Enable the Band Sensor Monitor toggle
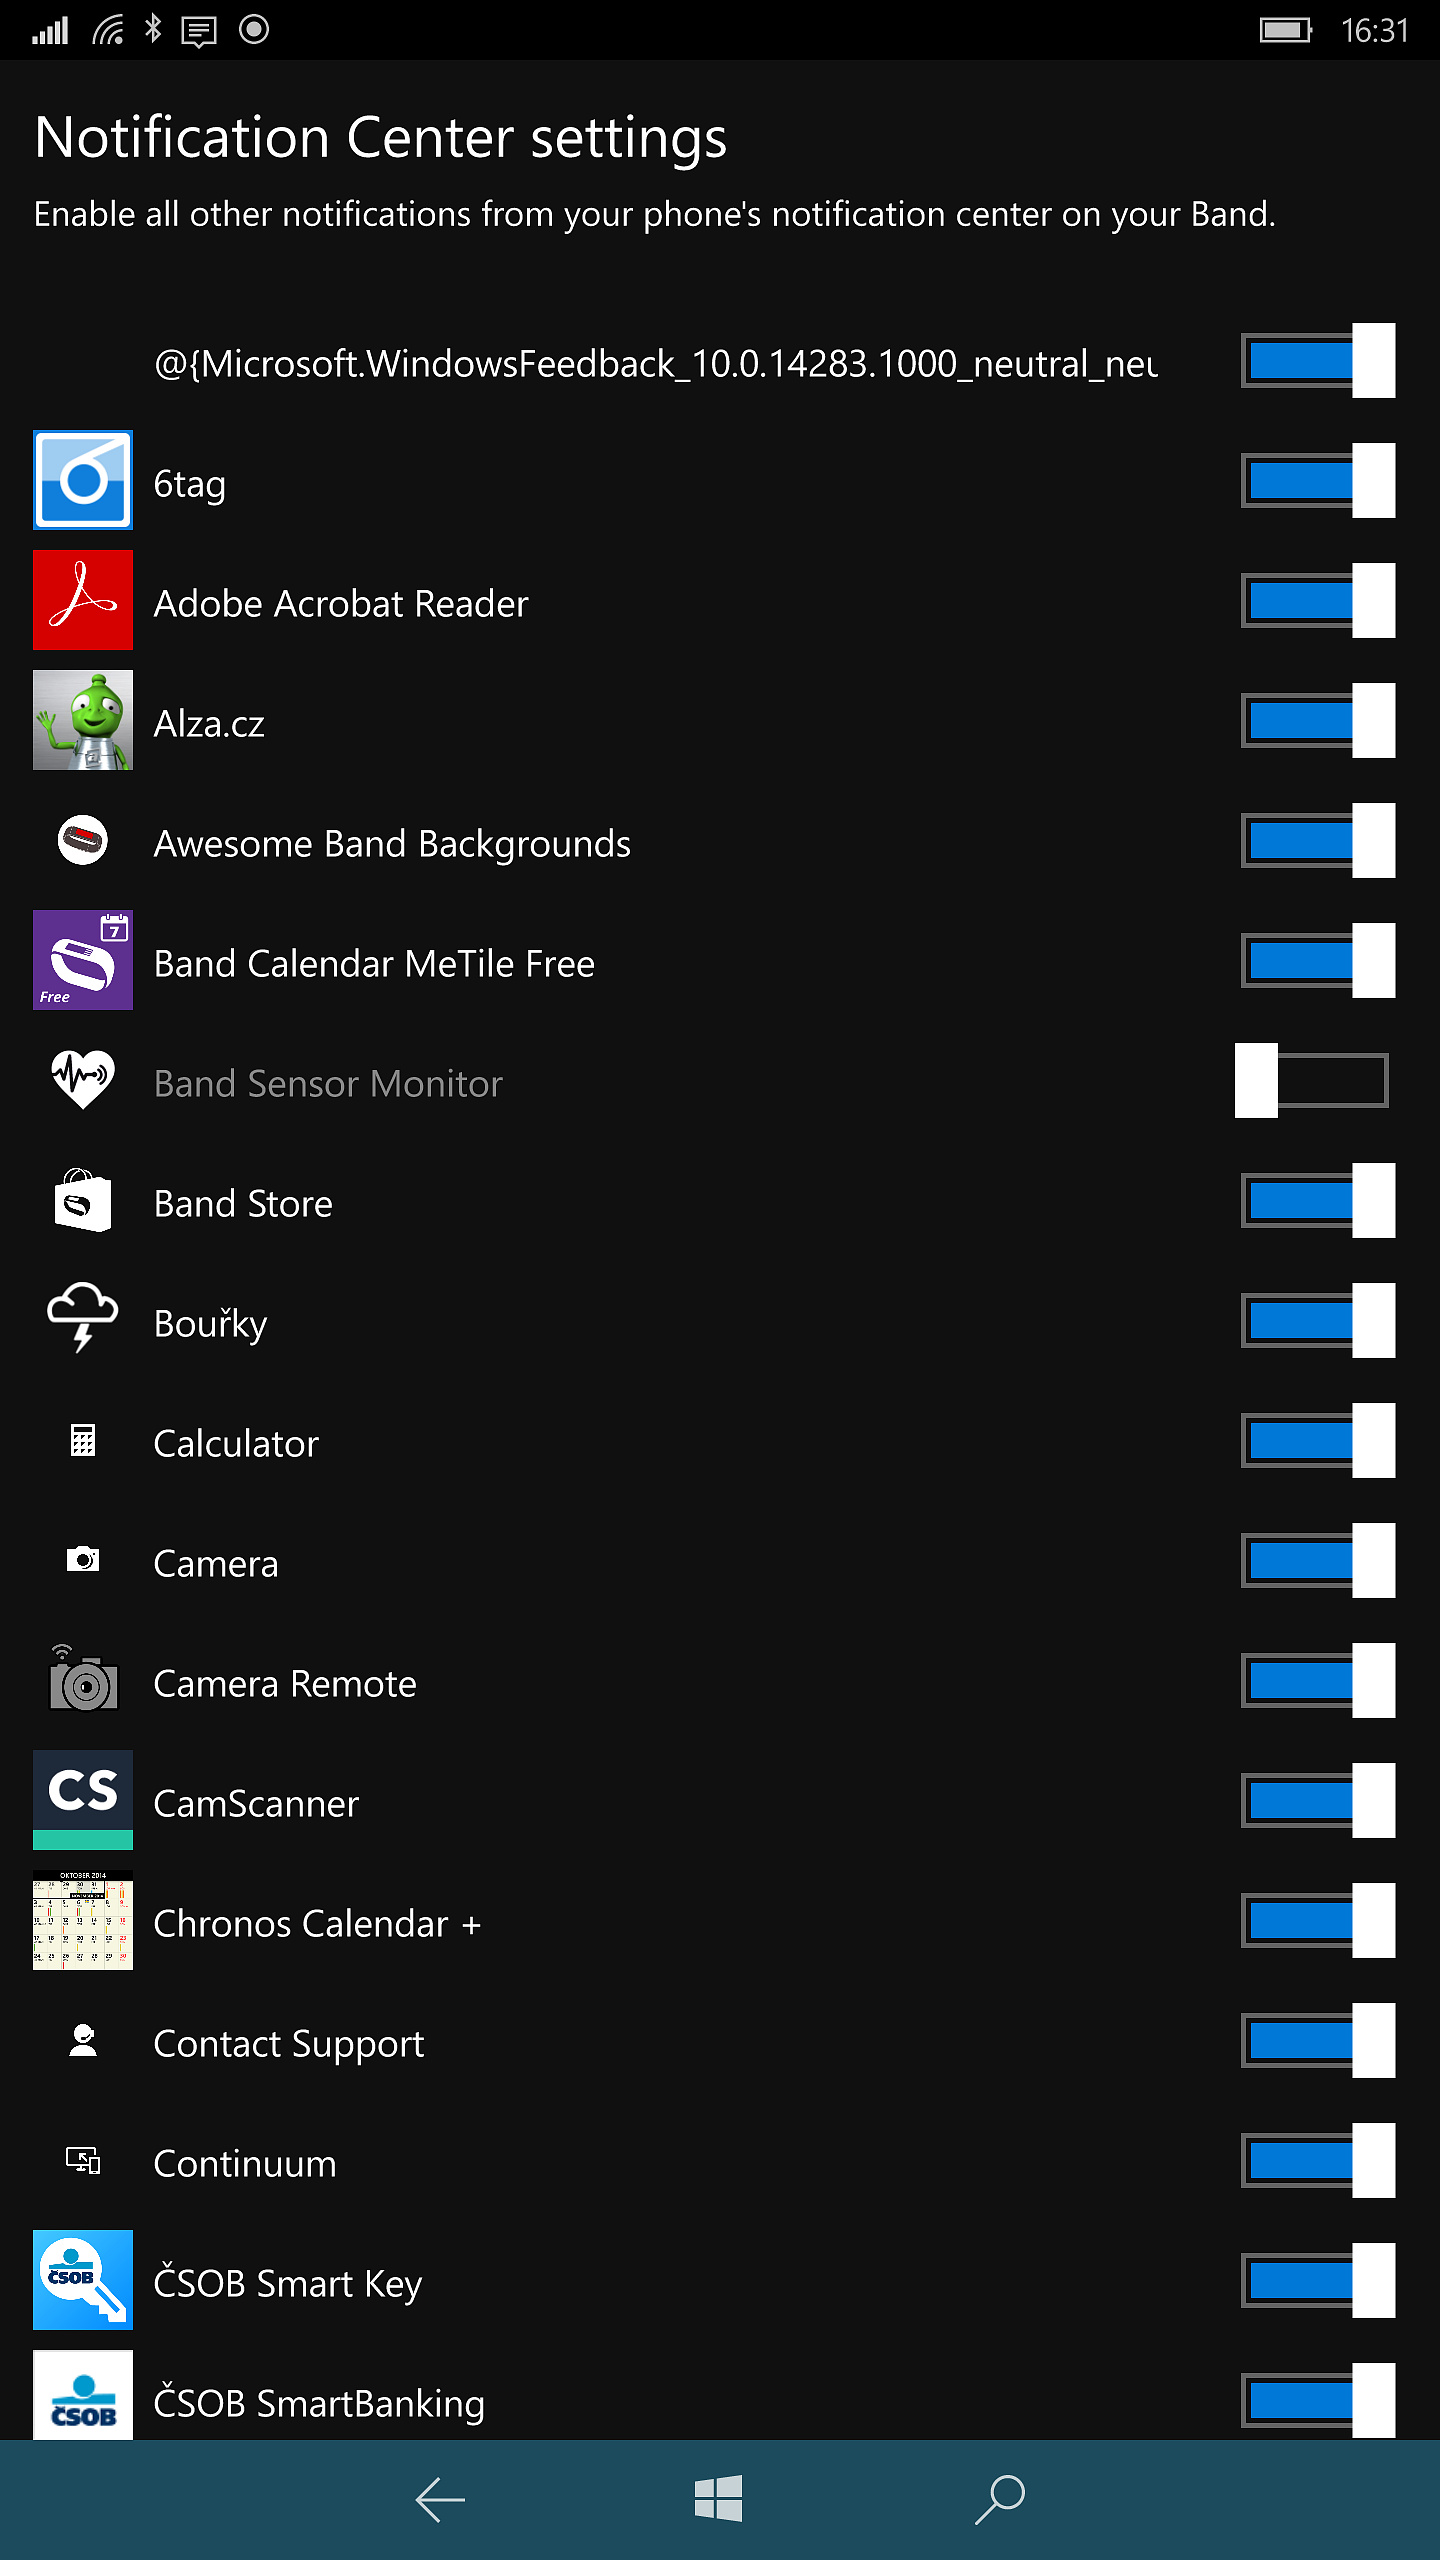 pyautogui.click(x=1312, y=1080)
